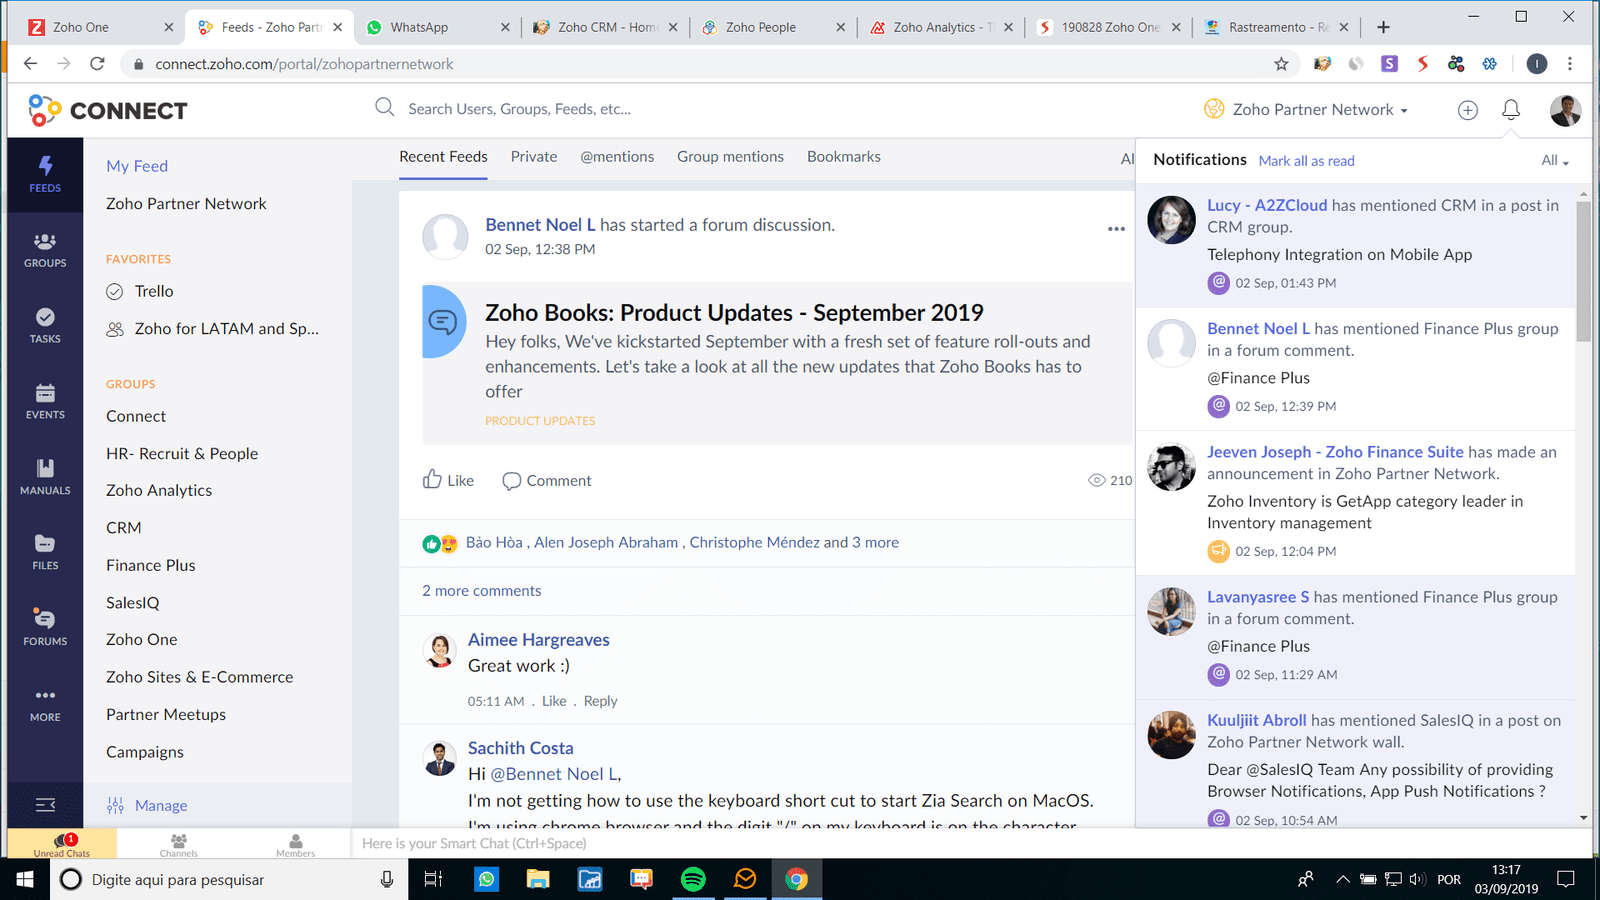Open the Groups section in sidebar
The height and width of the screenshot is (900, 1600).
(x=45, y=250)
